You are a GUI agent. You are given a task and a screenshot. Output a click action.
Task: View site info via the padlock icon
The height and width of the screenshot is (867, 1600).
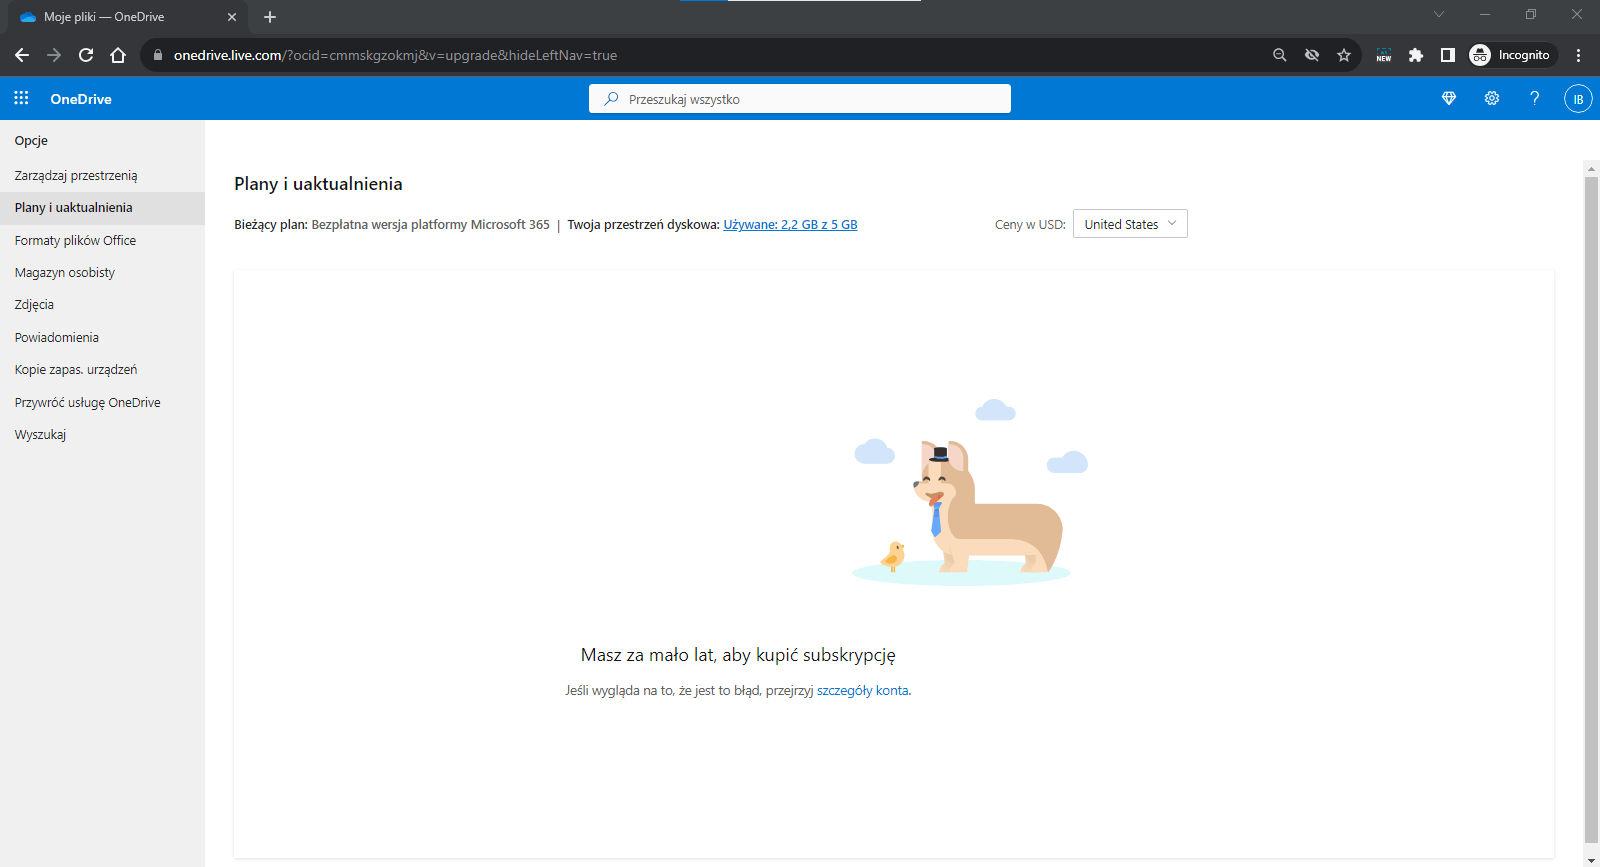pos(157,55)
